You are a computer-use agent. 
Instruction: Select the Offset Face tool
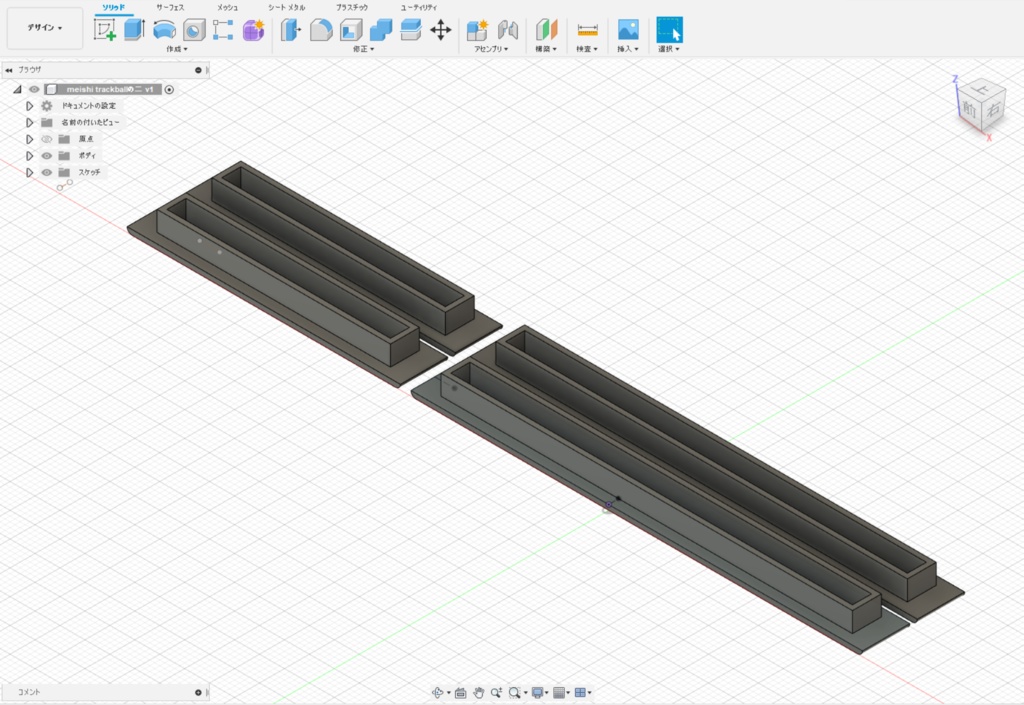(411, 29)
